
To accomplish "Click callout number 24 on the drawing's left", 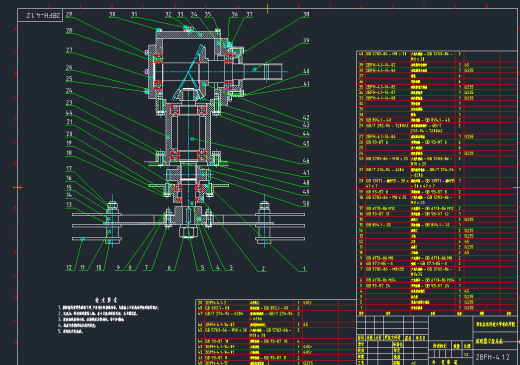I will (x=69, y=91).
